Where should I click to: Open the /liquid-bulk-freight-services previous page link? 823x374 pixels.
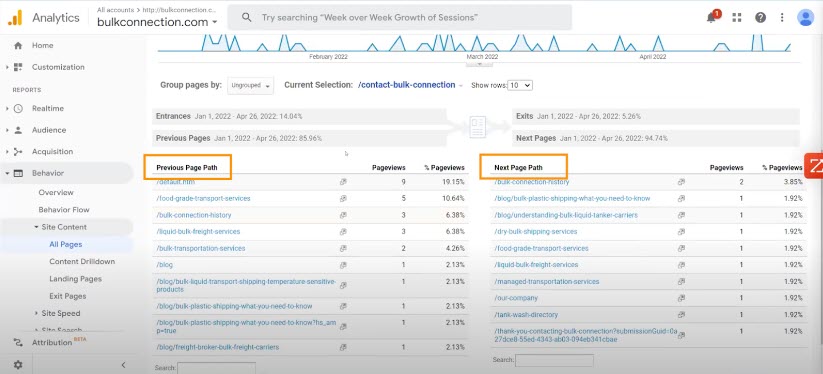tap(198, 231)
